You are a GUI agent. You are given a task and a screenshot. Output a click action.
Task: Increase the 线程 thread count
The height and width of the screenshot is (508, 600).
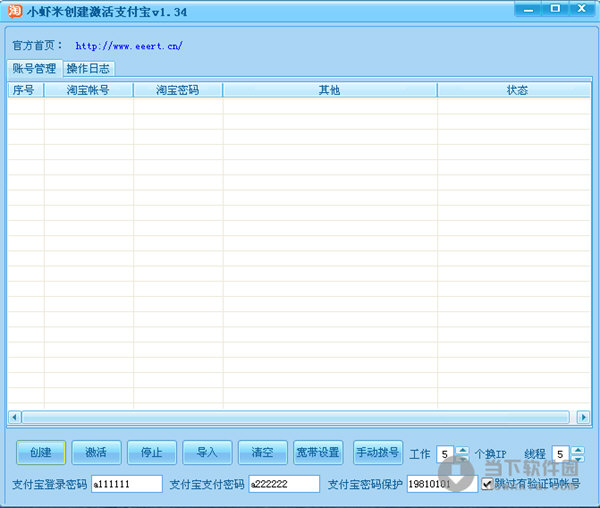coord(578,450)
